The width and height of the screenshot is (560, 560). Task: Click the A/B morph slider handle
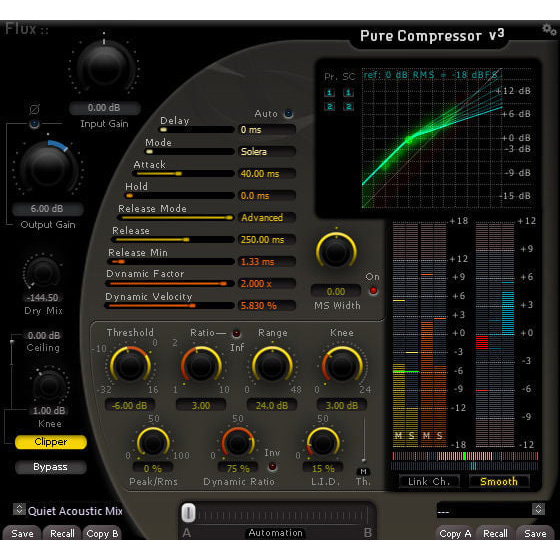[x=188, y=513]
